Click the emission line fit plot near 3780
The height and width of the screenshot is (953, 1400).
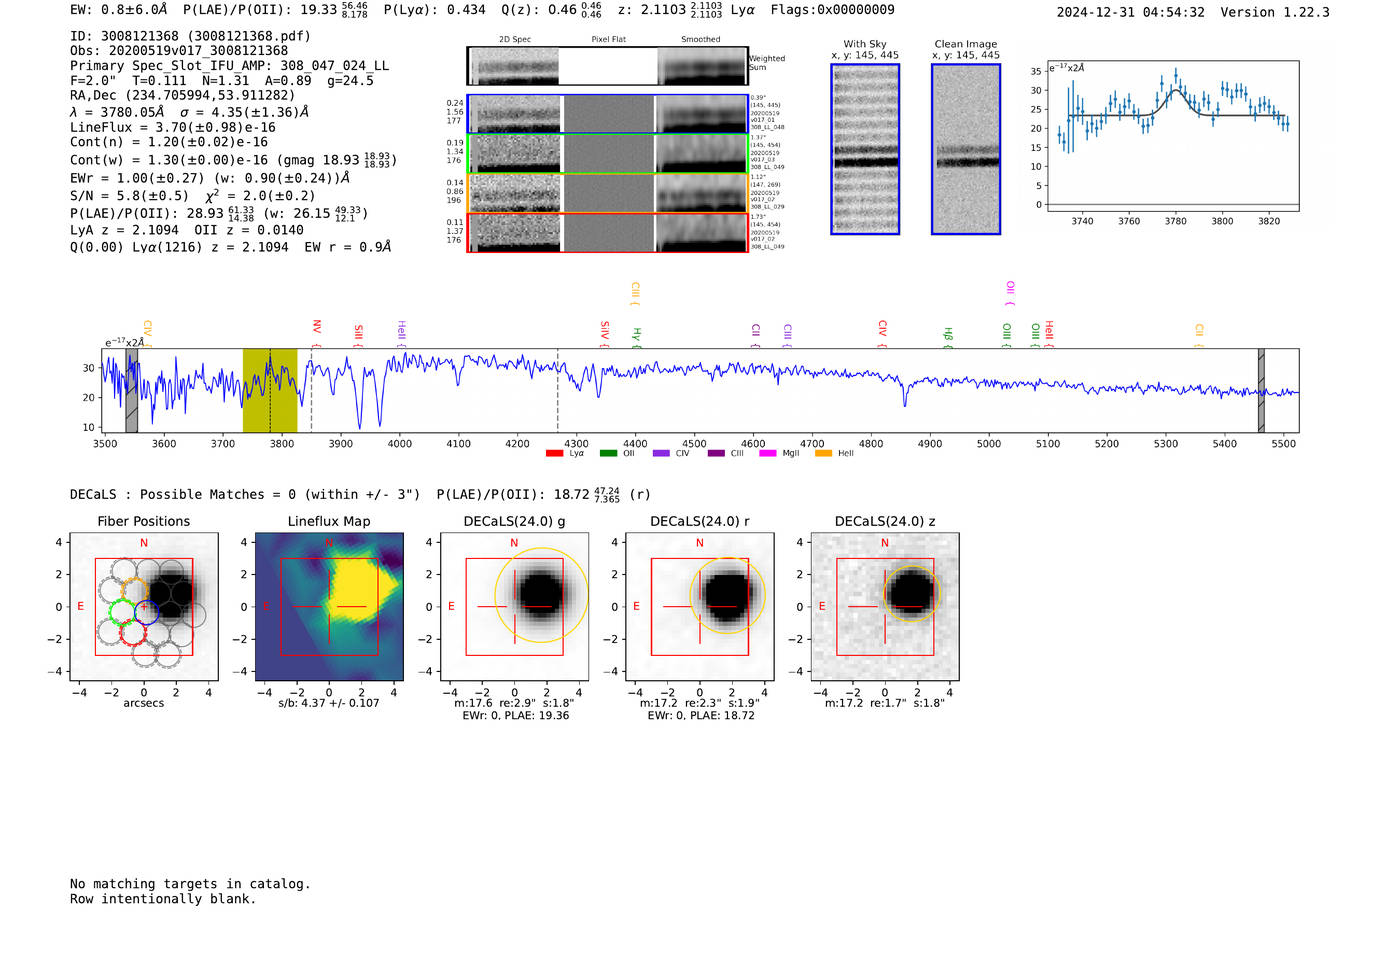[1172, 136]
